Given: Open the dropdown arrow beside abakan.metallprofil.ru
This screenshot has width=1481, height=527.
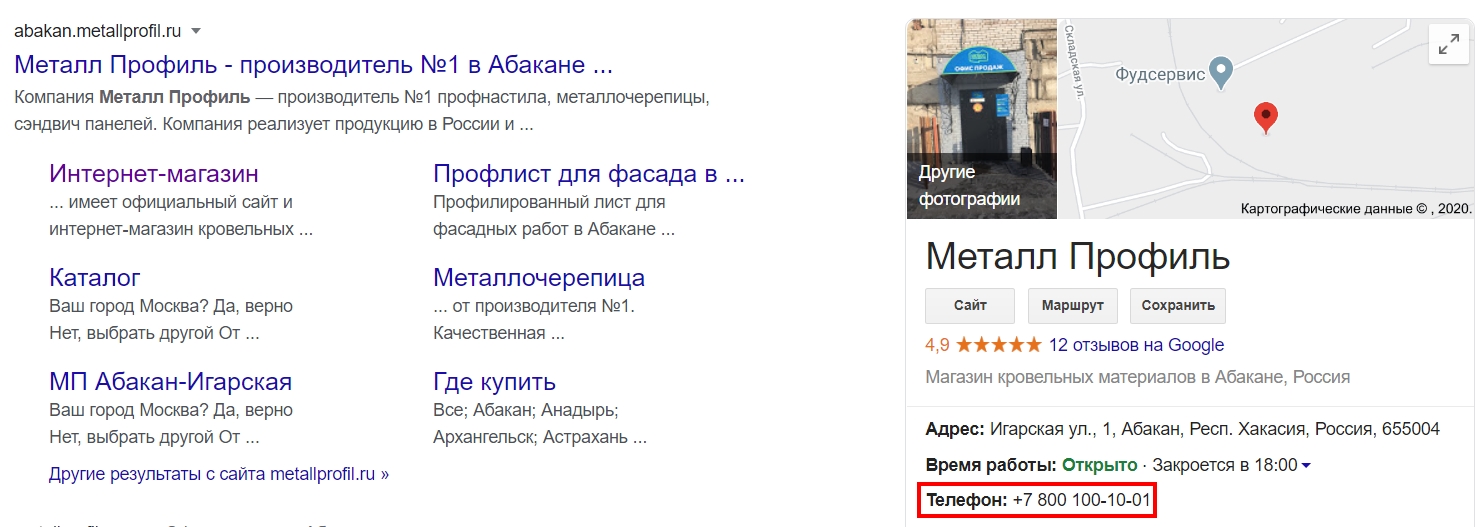Looking at the screenshot, I should (x=196, y=30).
